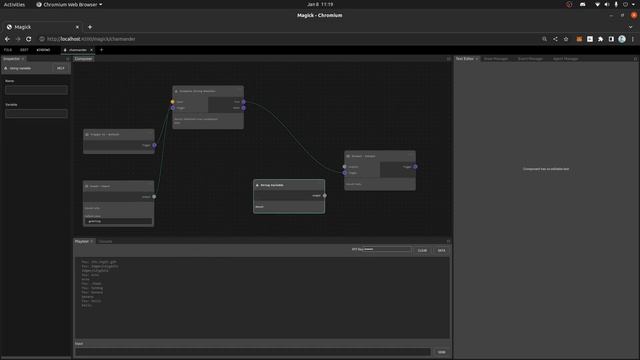
Task: Switch to the Console tab
Action: point(105,241)
